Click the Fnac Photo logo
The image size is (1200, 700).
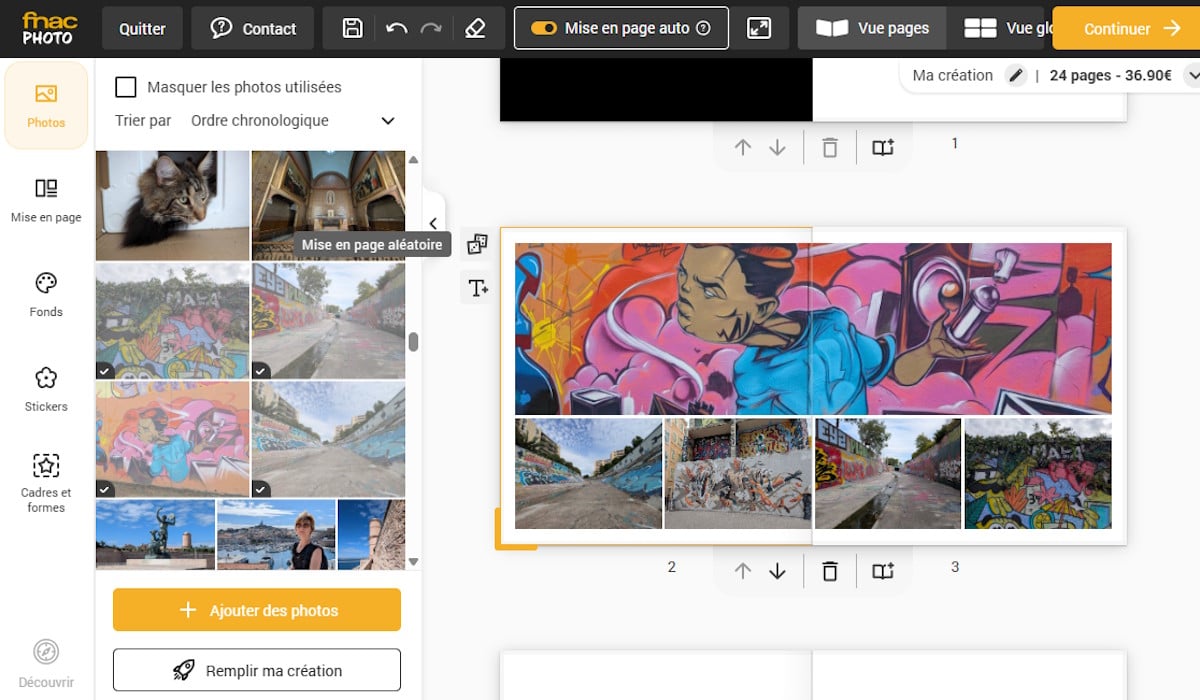tap(49, 28)
